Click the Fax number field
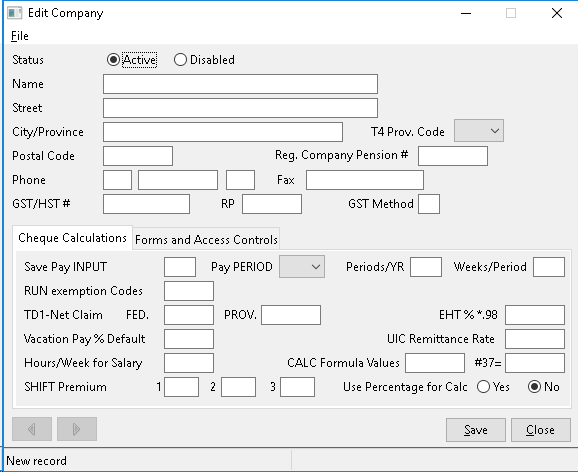This screenshot has height=472, width=578. 365,180
